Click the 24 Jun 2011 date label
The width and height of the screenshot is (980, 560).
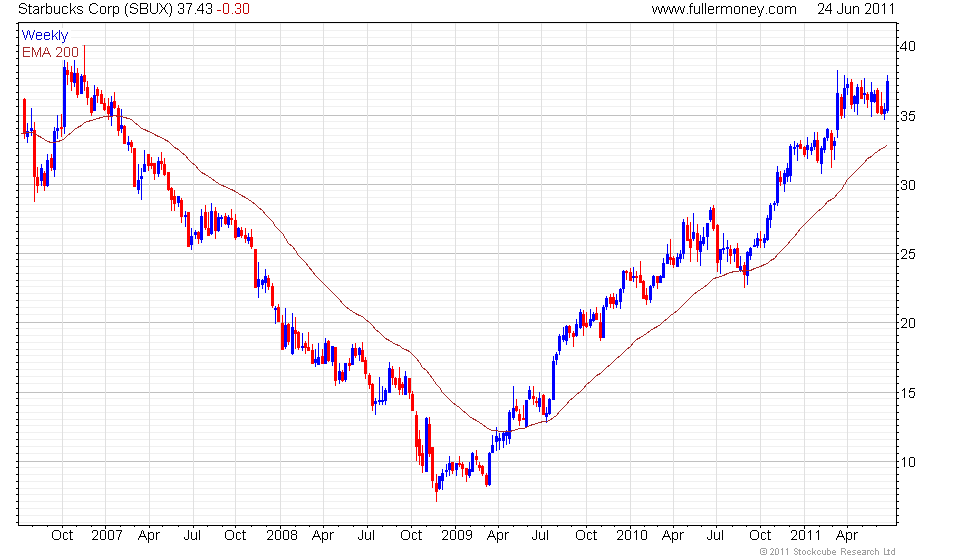click(854, 9)
